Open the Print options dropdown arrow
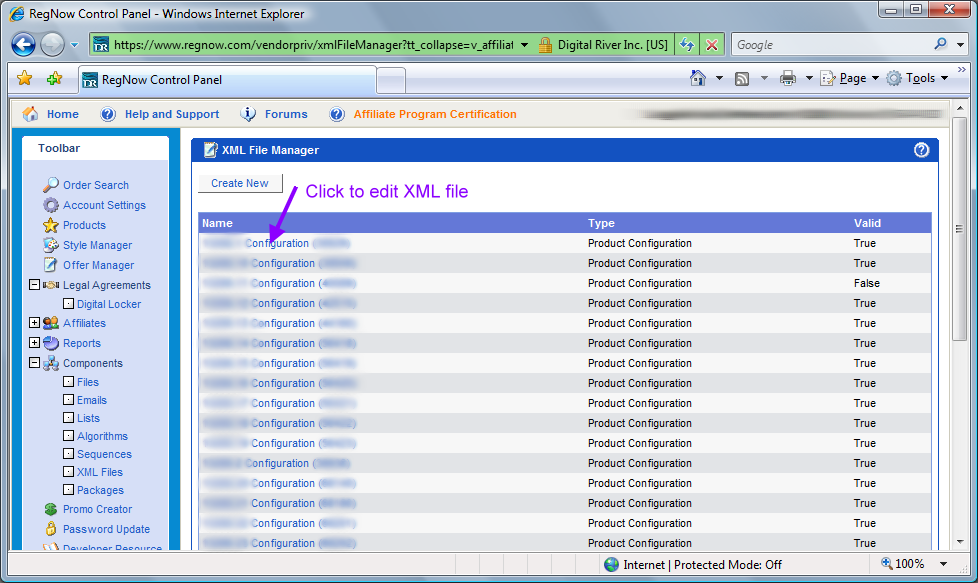 809,79
